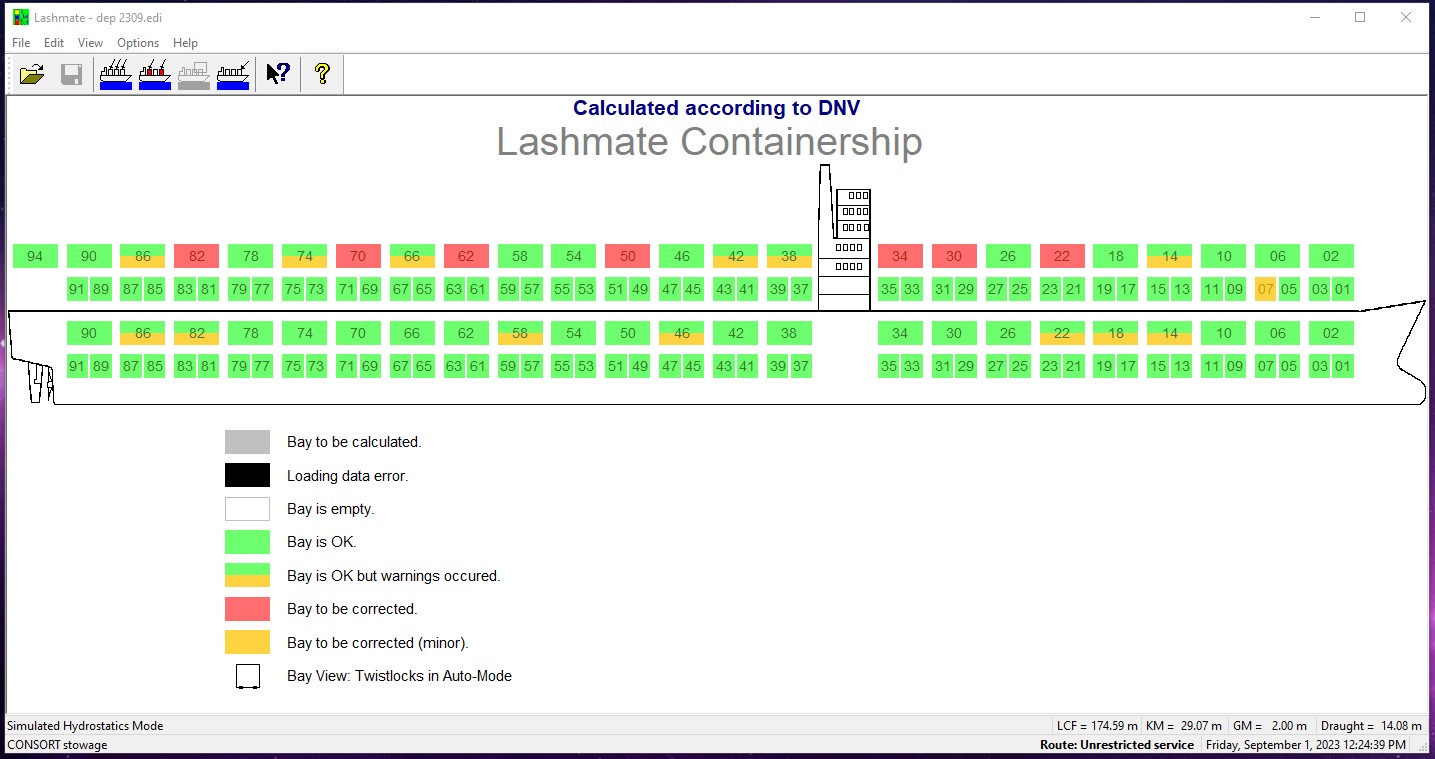Viewport: 1435px width, 759px height.
Task: Activate the context help pointer icon
Action: 278,74
